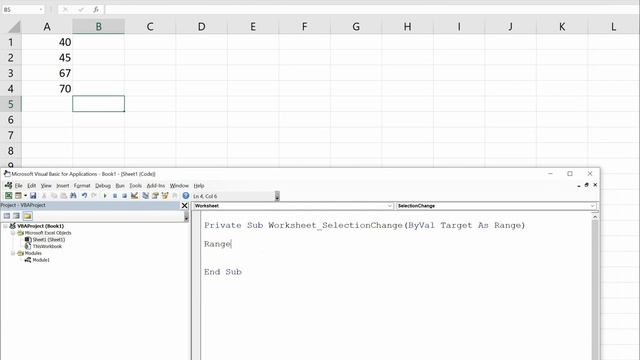Image resolution: width=640 pixels, height=360 pixels.
Task: Open the File menu in VBA editor
Action: [19, 186]
